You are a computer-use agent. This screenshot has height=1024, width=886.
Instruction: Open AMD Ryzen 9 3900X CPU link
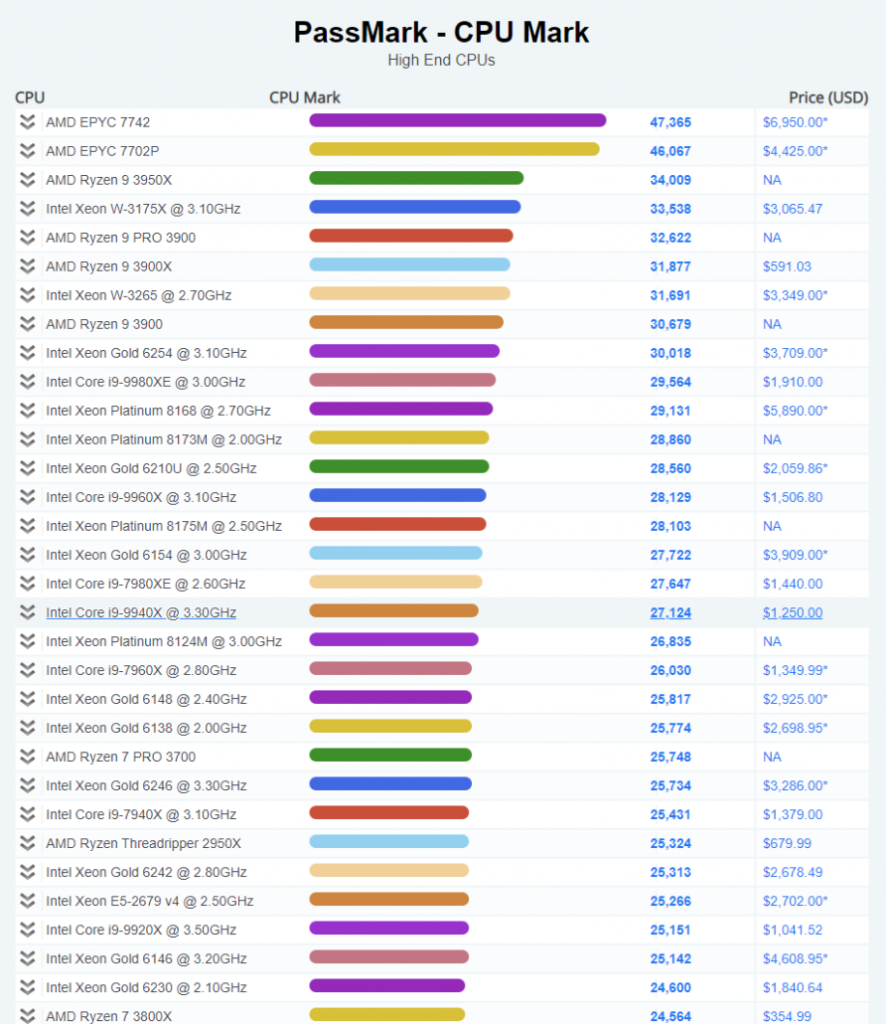pos(109,266)
